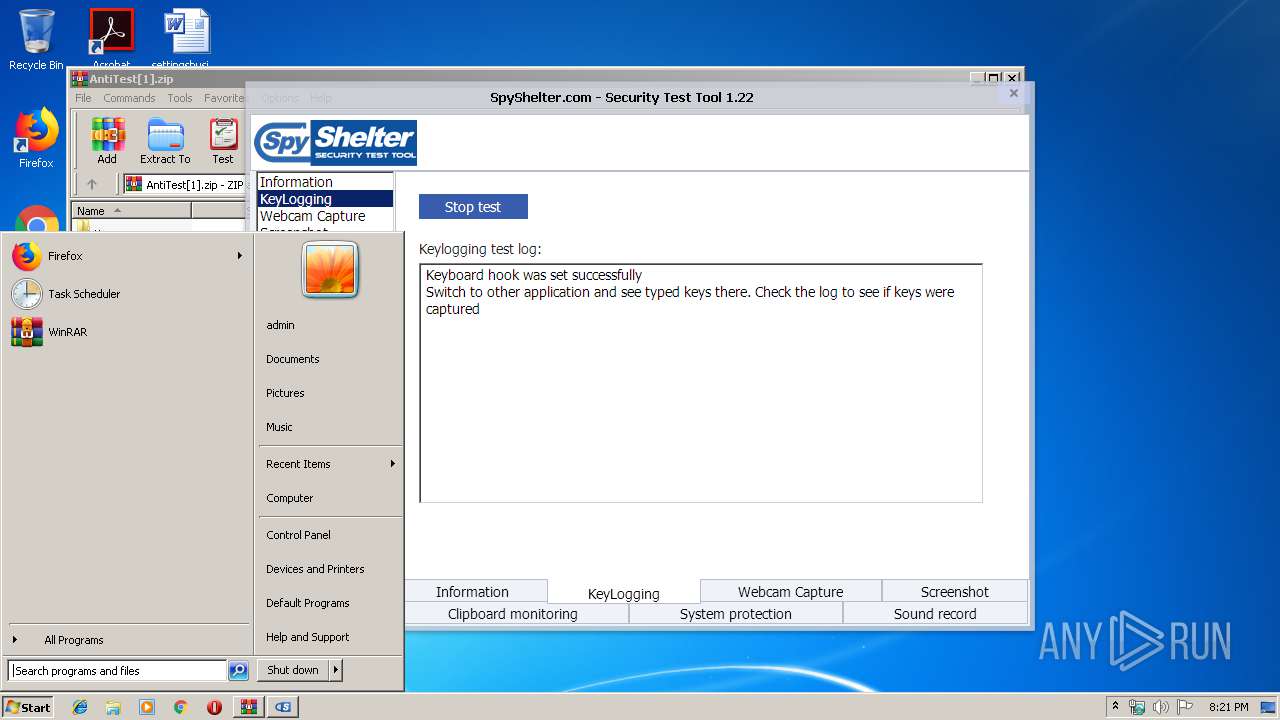Viewport: 1280px width, 720px height.
Task: Close the SpyShelter Security Test Tool window
Action: (x=1013, y=93)
